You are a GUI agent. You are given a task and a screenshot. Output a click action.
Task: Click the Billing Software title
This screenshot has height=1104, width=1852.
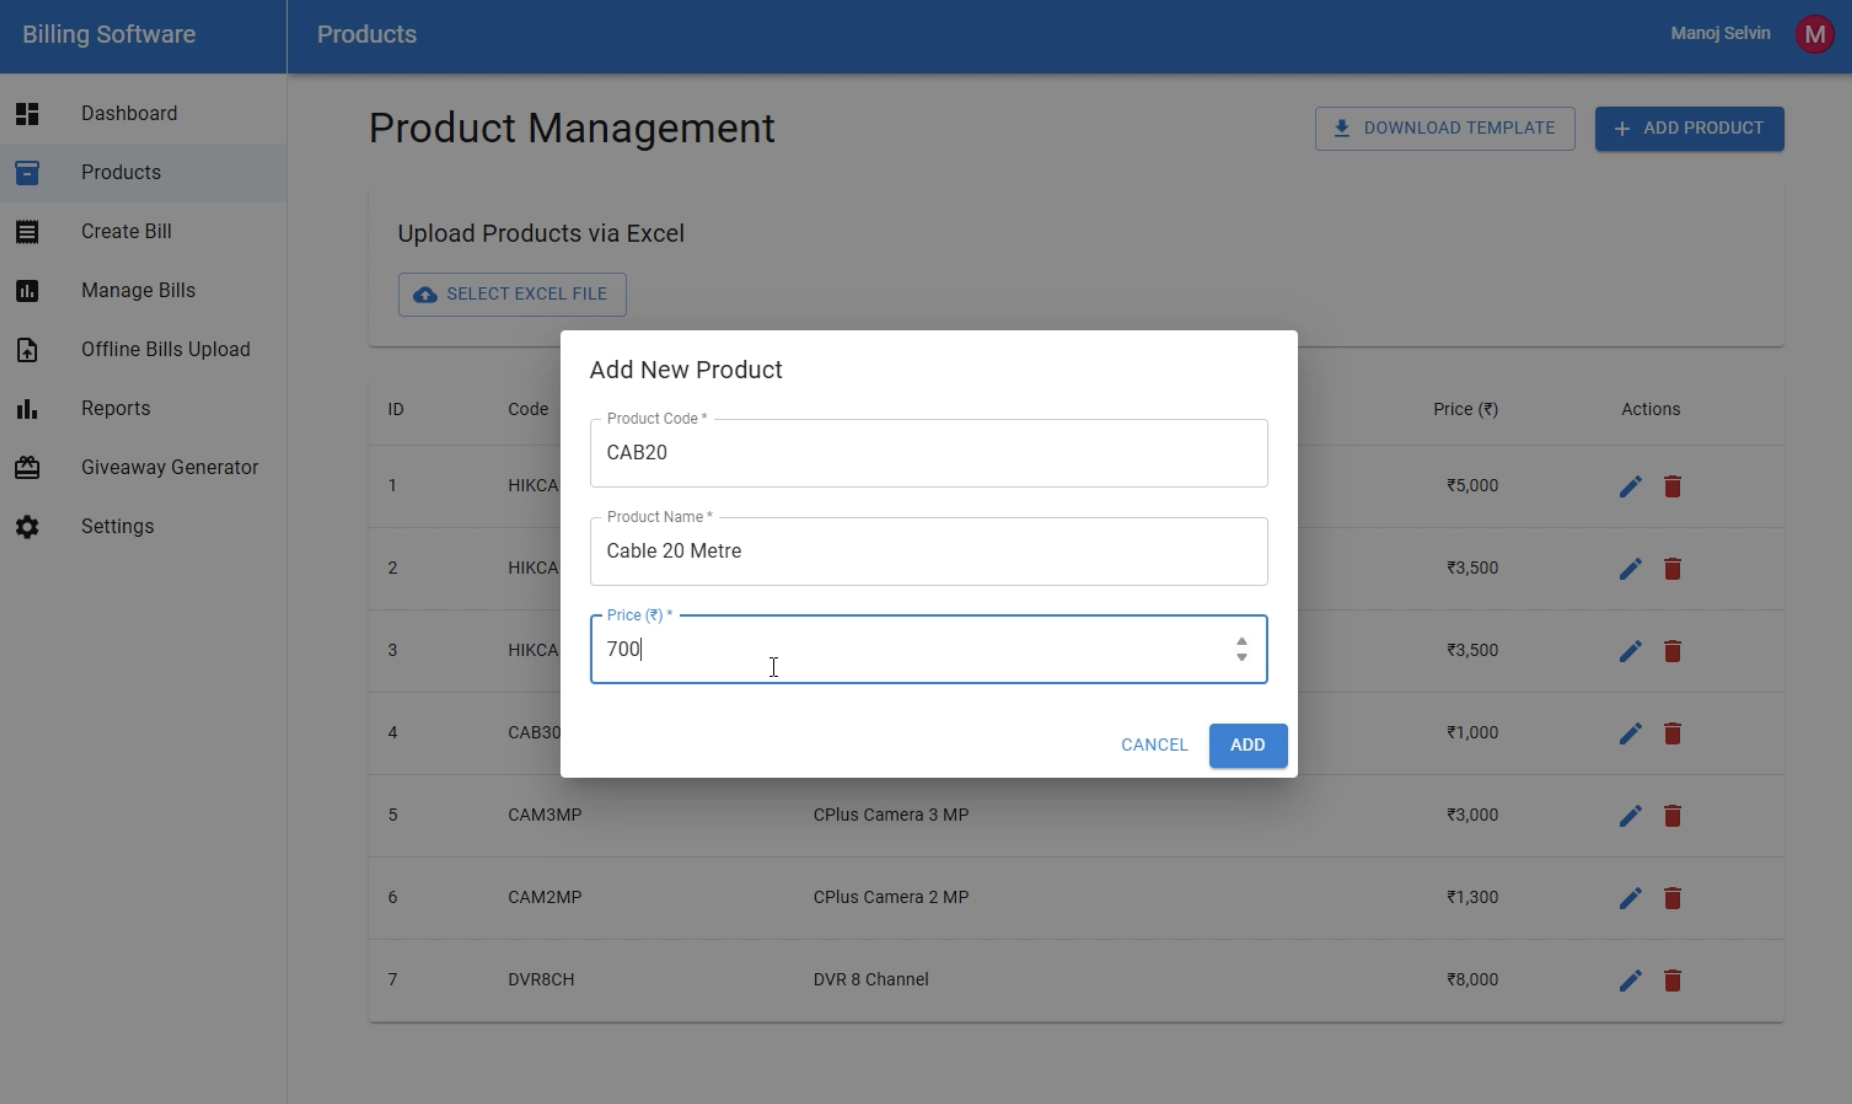point(110,33)
